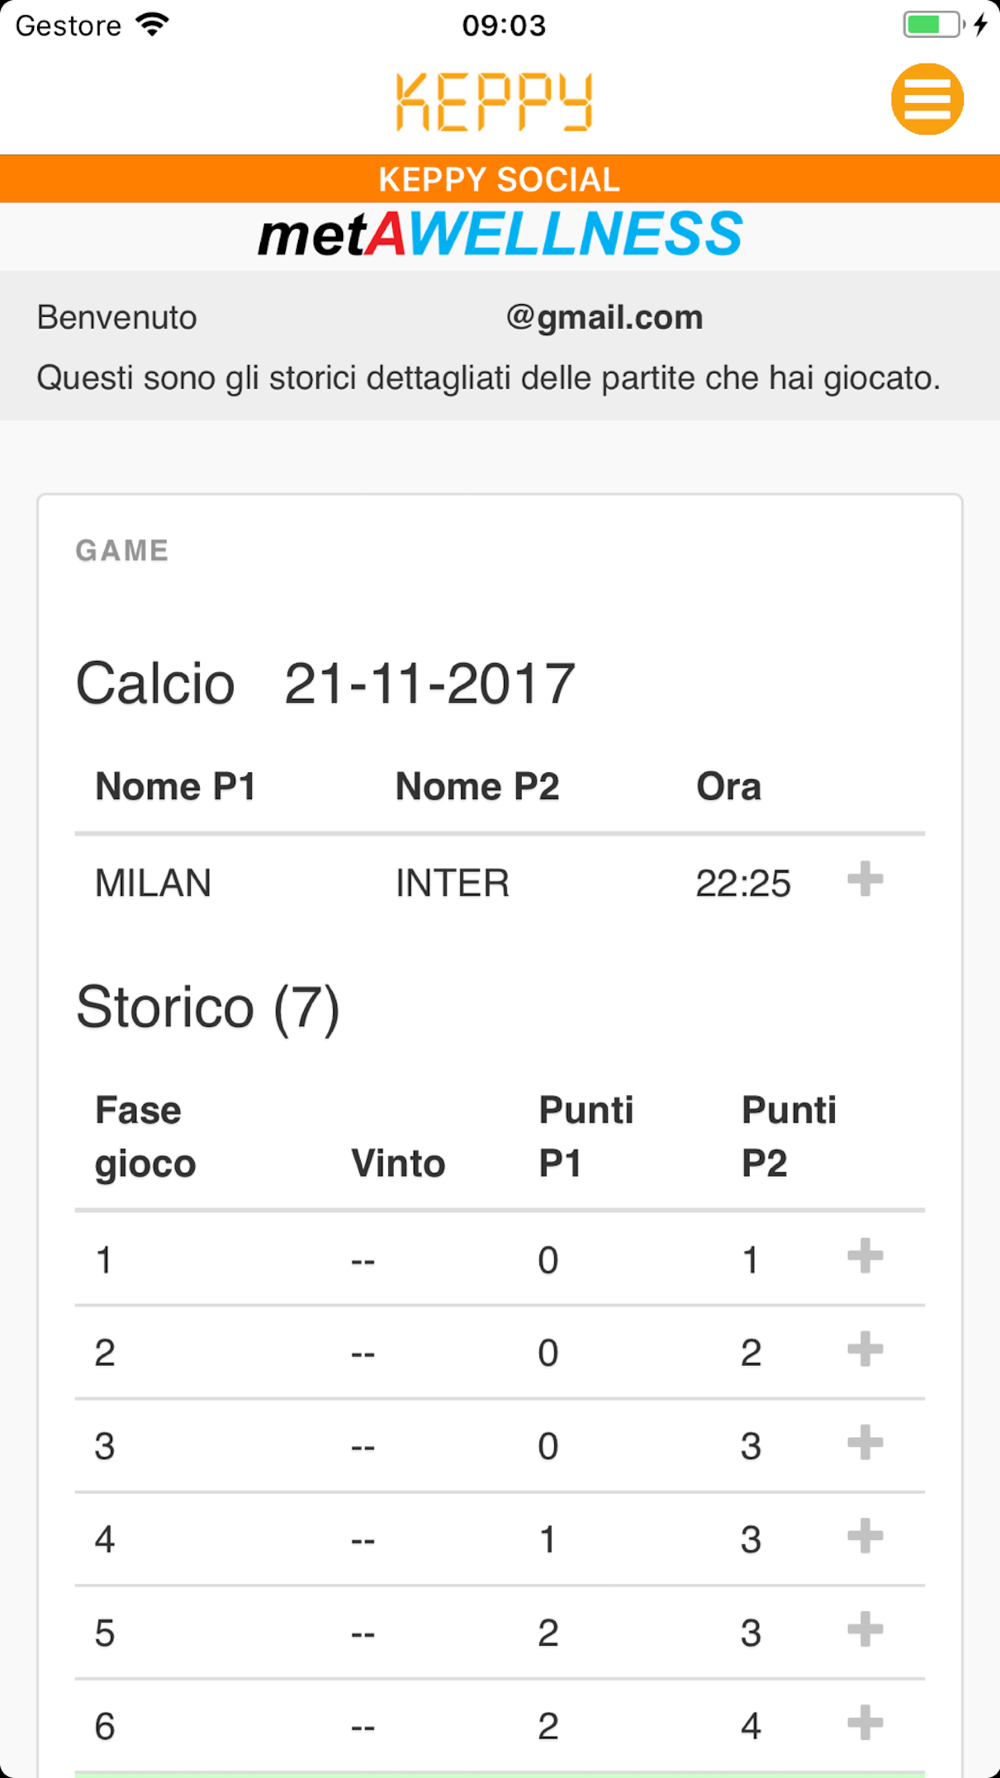The image size is (1000, 1778).
Task: Expand details for game phase 5
Action: [x=865, y=1630]
